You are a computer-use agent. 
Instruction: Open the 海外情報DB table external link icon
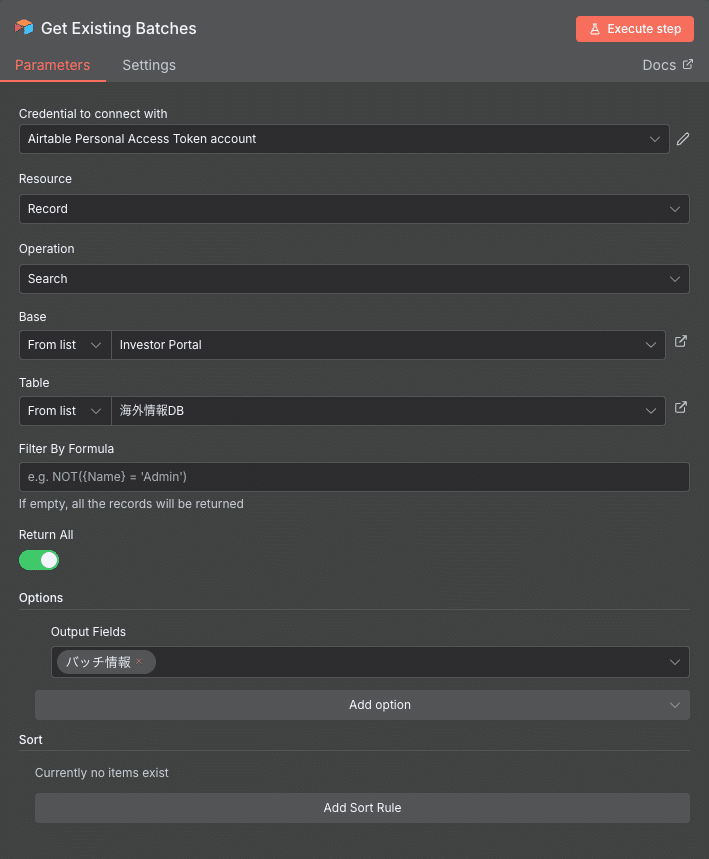681,408
